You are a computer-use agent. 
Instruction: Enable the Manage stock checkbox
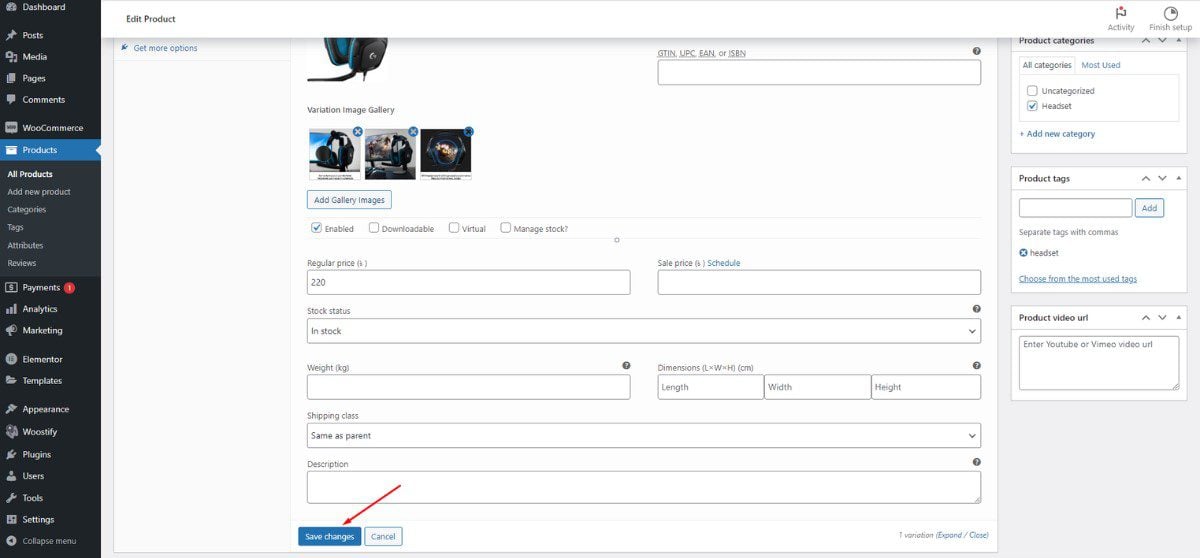pos(506,228)
